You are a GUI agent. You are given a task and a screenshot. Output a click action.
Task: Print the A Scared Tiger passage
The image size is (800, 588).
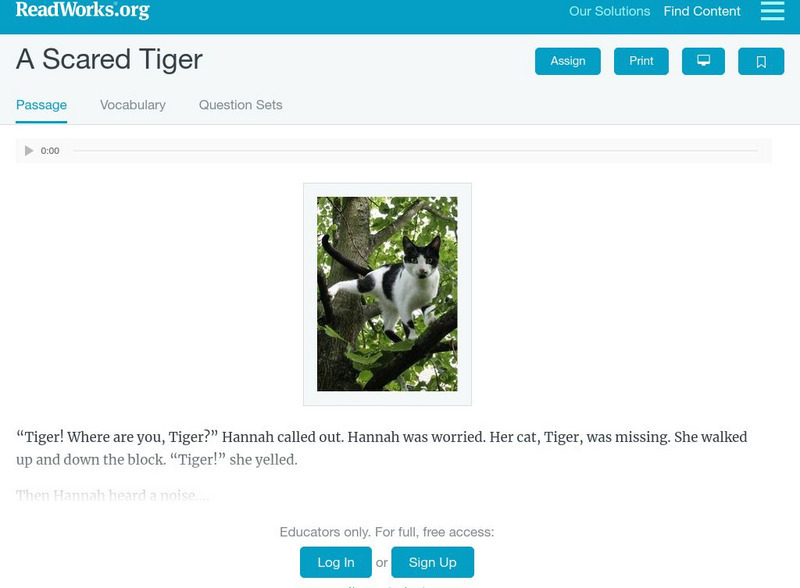[641, 61]
